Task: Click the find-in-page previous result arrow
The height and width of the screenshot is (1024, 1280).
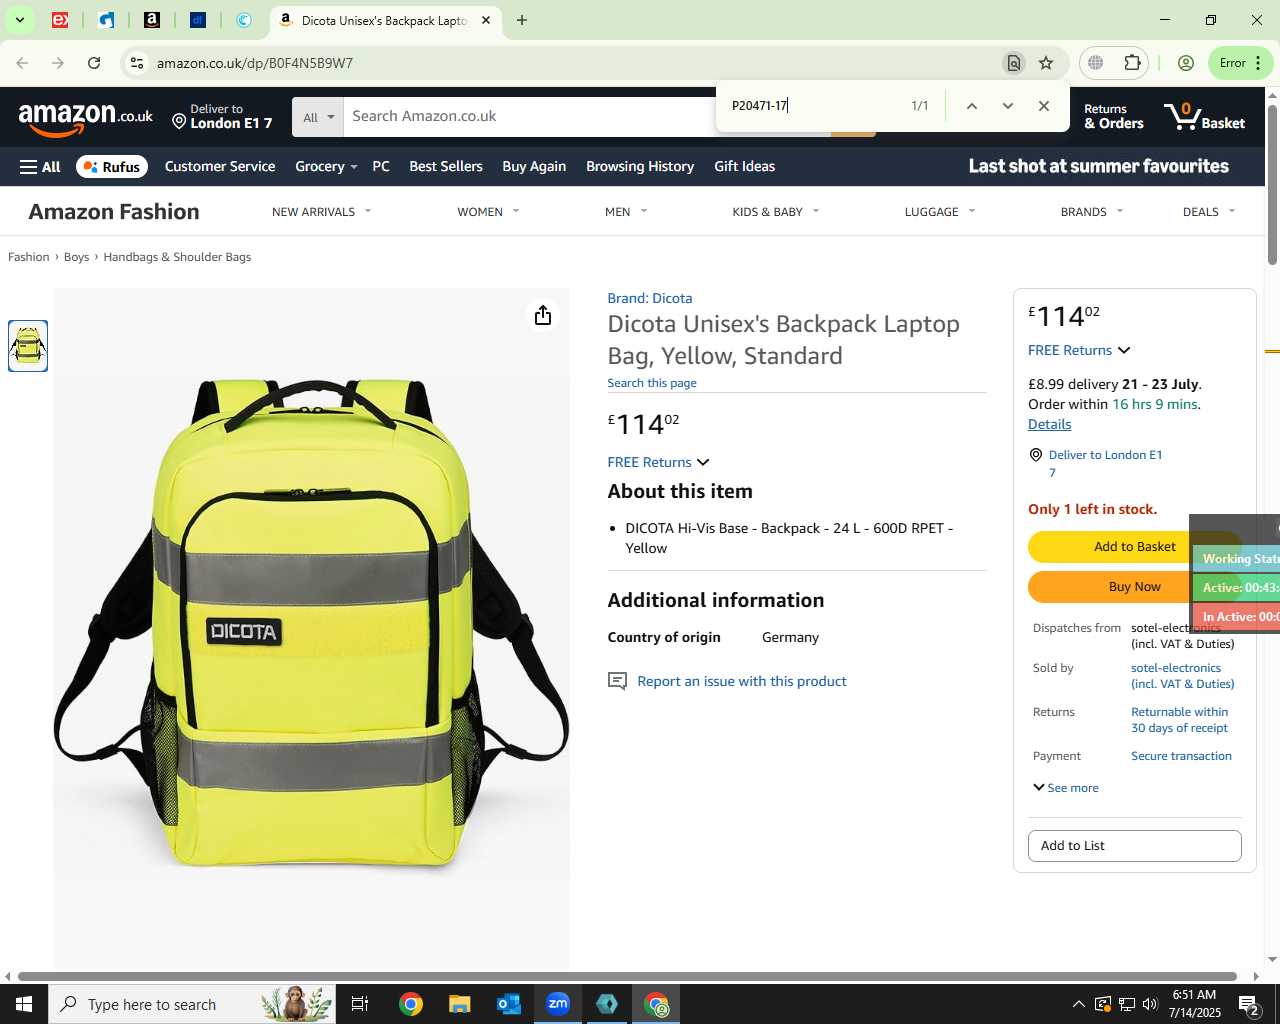Action: click(x=971, y=106)
